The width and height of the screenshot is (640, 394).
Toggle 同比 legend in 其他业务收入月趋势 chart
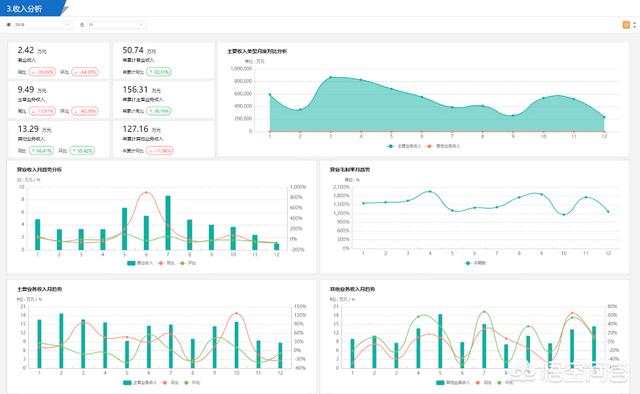pos(483,383)
